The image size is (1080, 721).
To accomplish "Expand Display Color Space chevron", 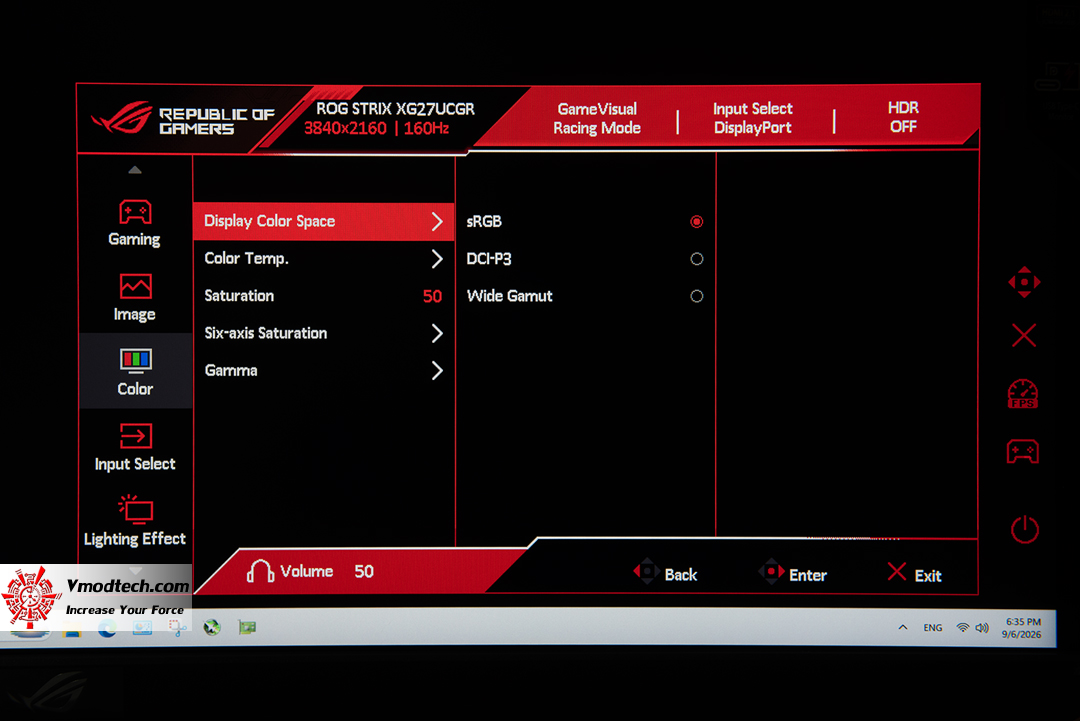I will pyautogui.click(x=437, y=222).
